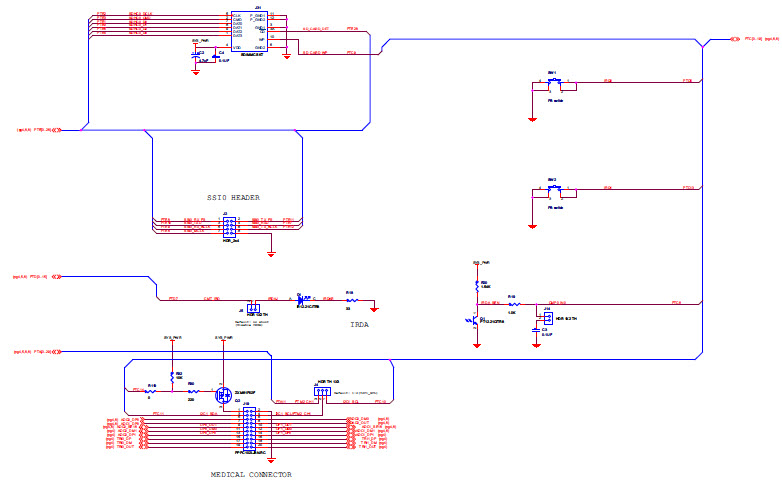This screenshot has height=482, width=782.
Task: Select the C3 capacitor near the SD connector
Action: (x=197, y=55)
